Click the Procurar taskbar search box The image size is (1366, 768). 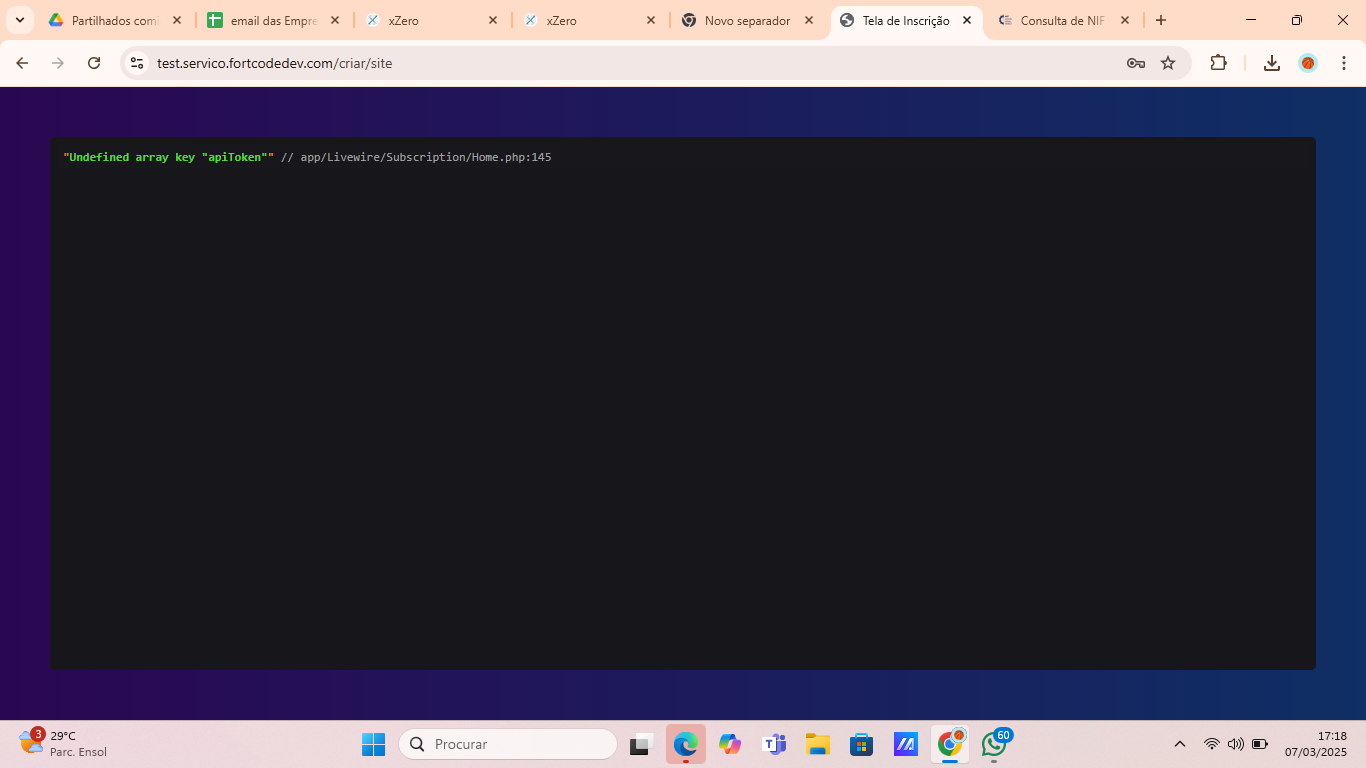[x=508, y=744]
